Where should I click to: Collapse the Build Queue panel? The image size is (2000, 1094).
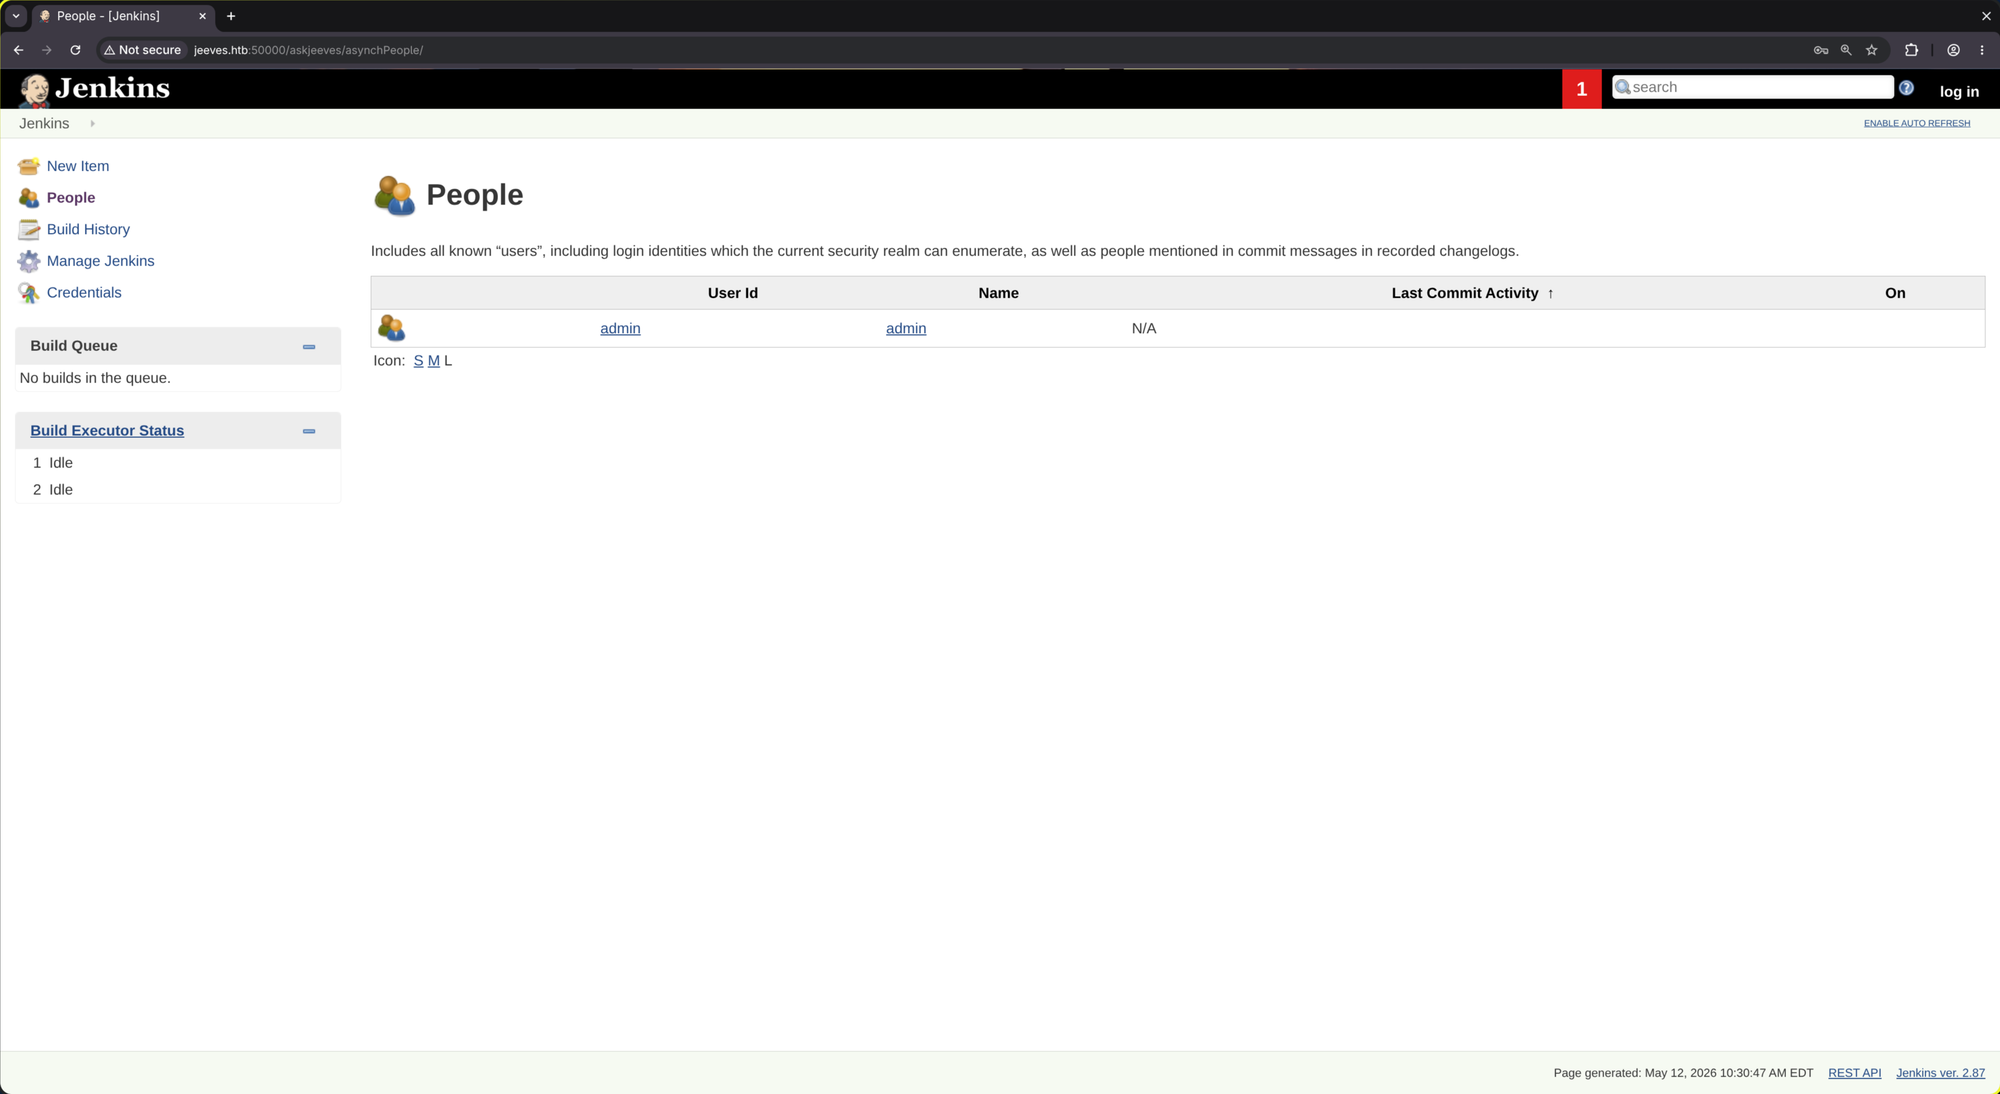(309, 347)
